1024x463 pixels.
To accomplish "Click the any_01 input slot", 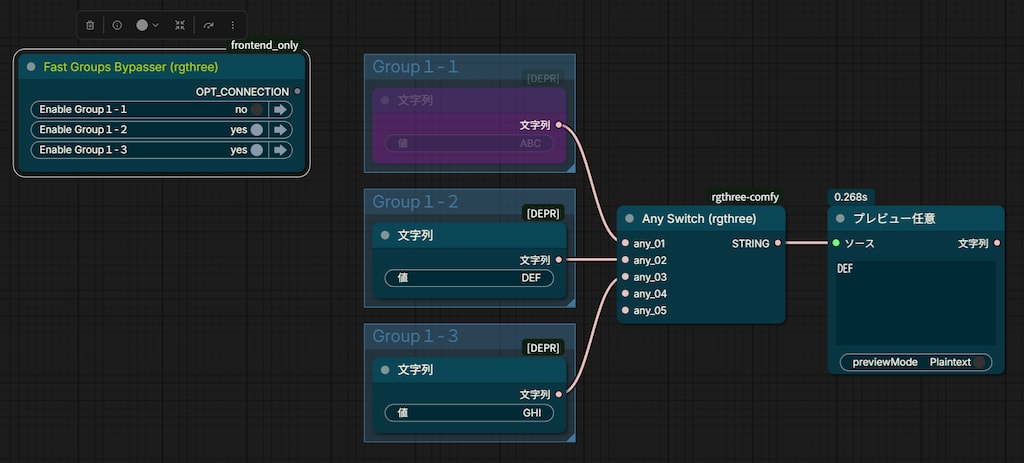I will (625, 244).
